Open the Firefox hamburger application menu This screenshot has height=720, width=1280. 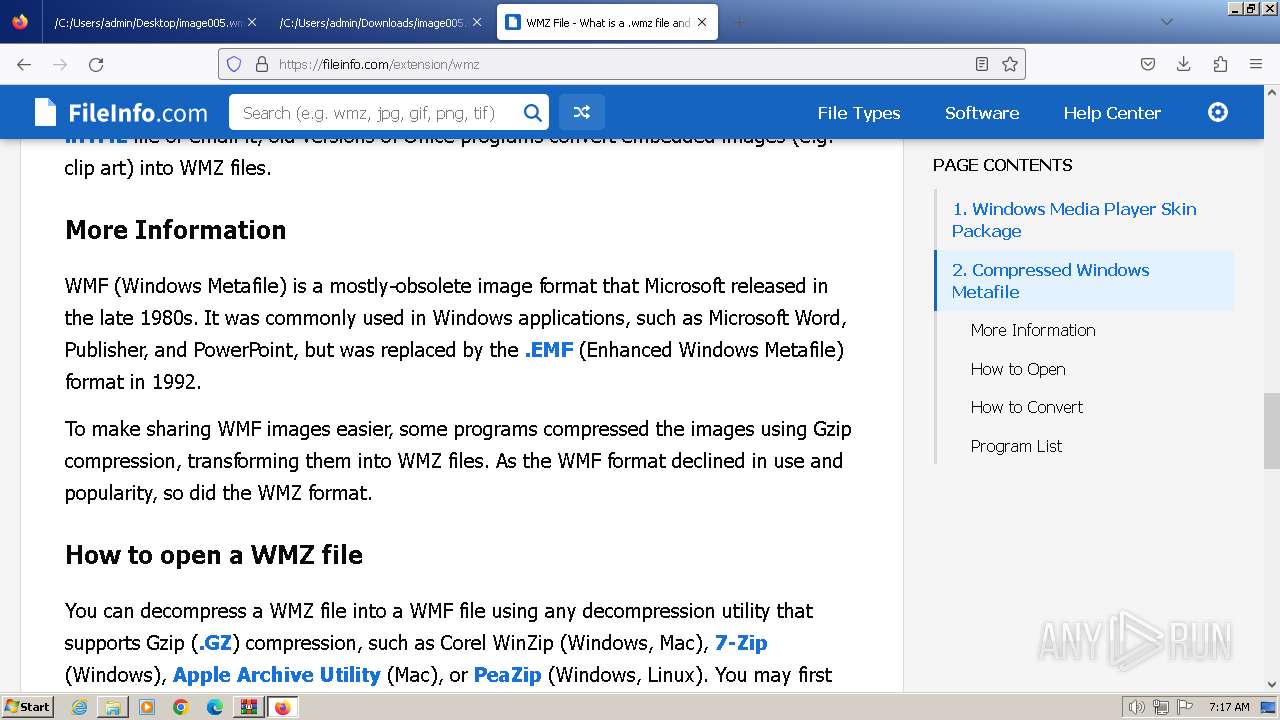pos(1256,64)
